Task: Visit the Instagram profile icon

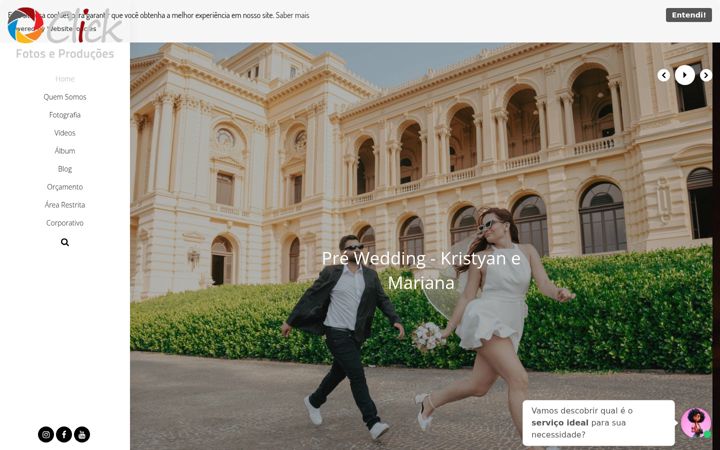Action: click(x=46, y=434)
